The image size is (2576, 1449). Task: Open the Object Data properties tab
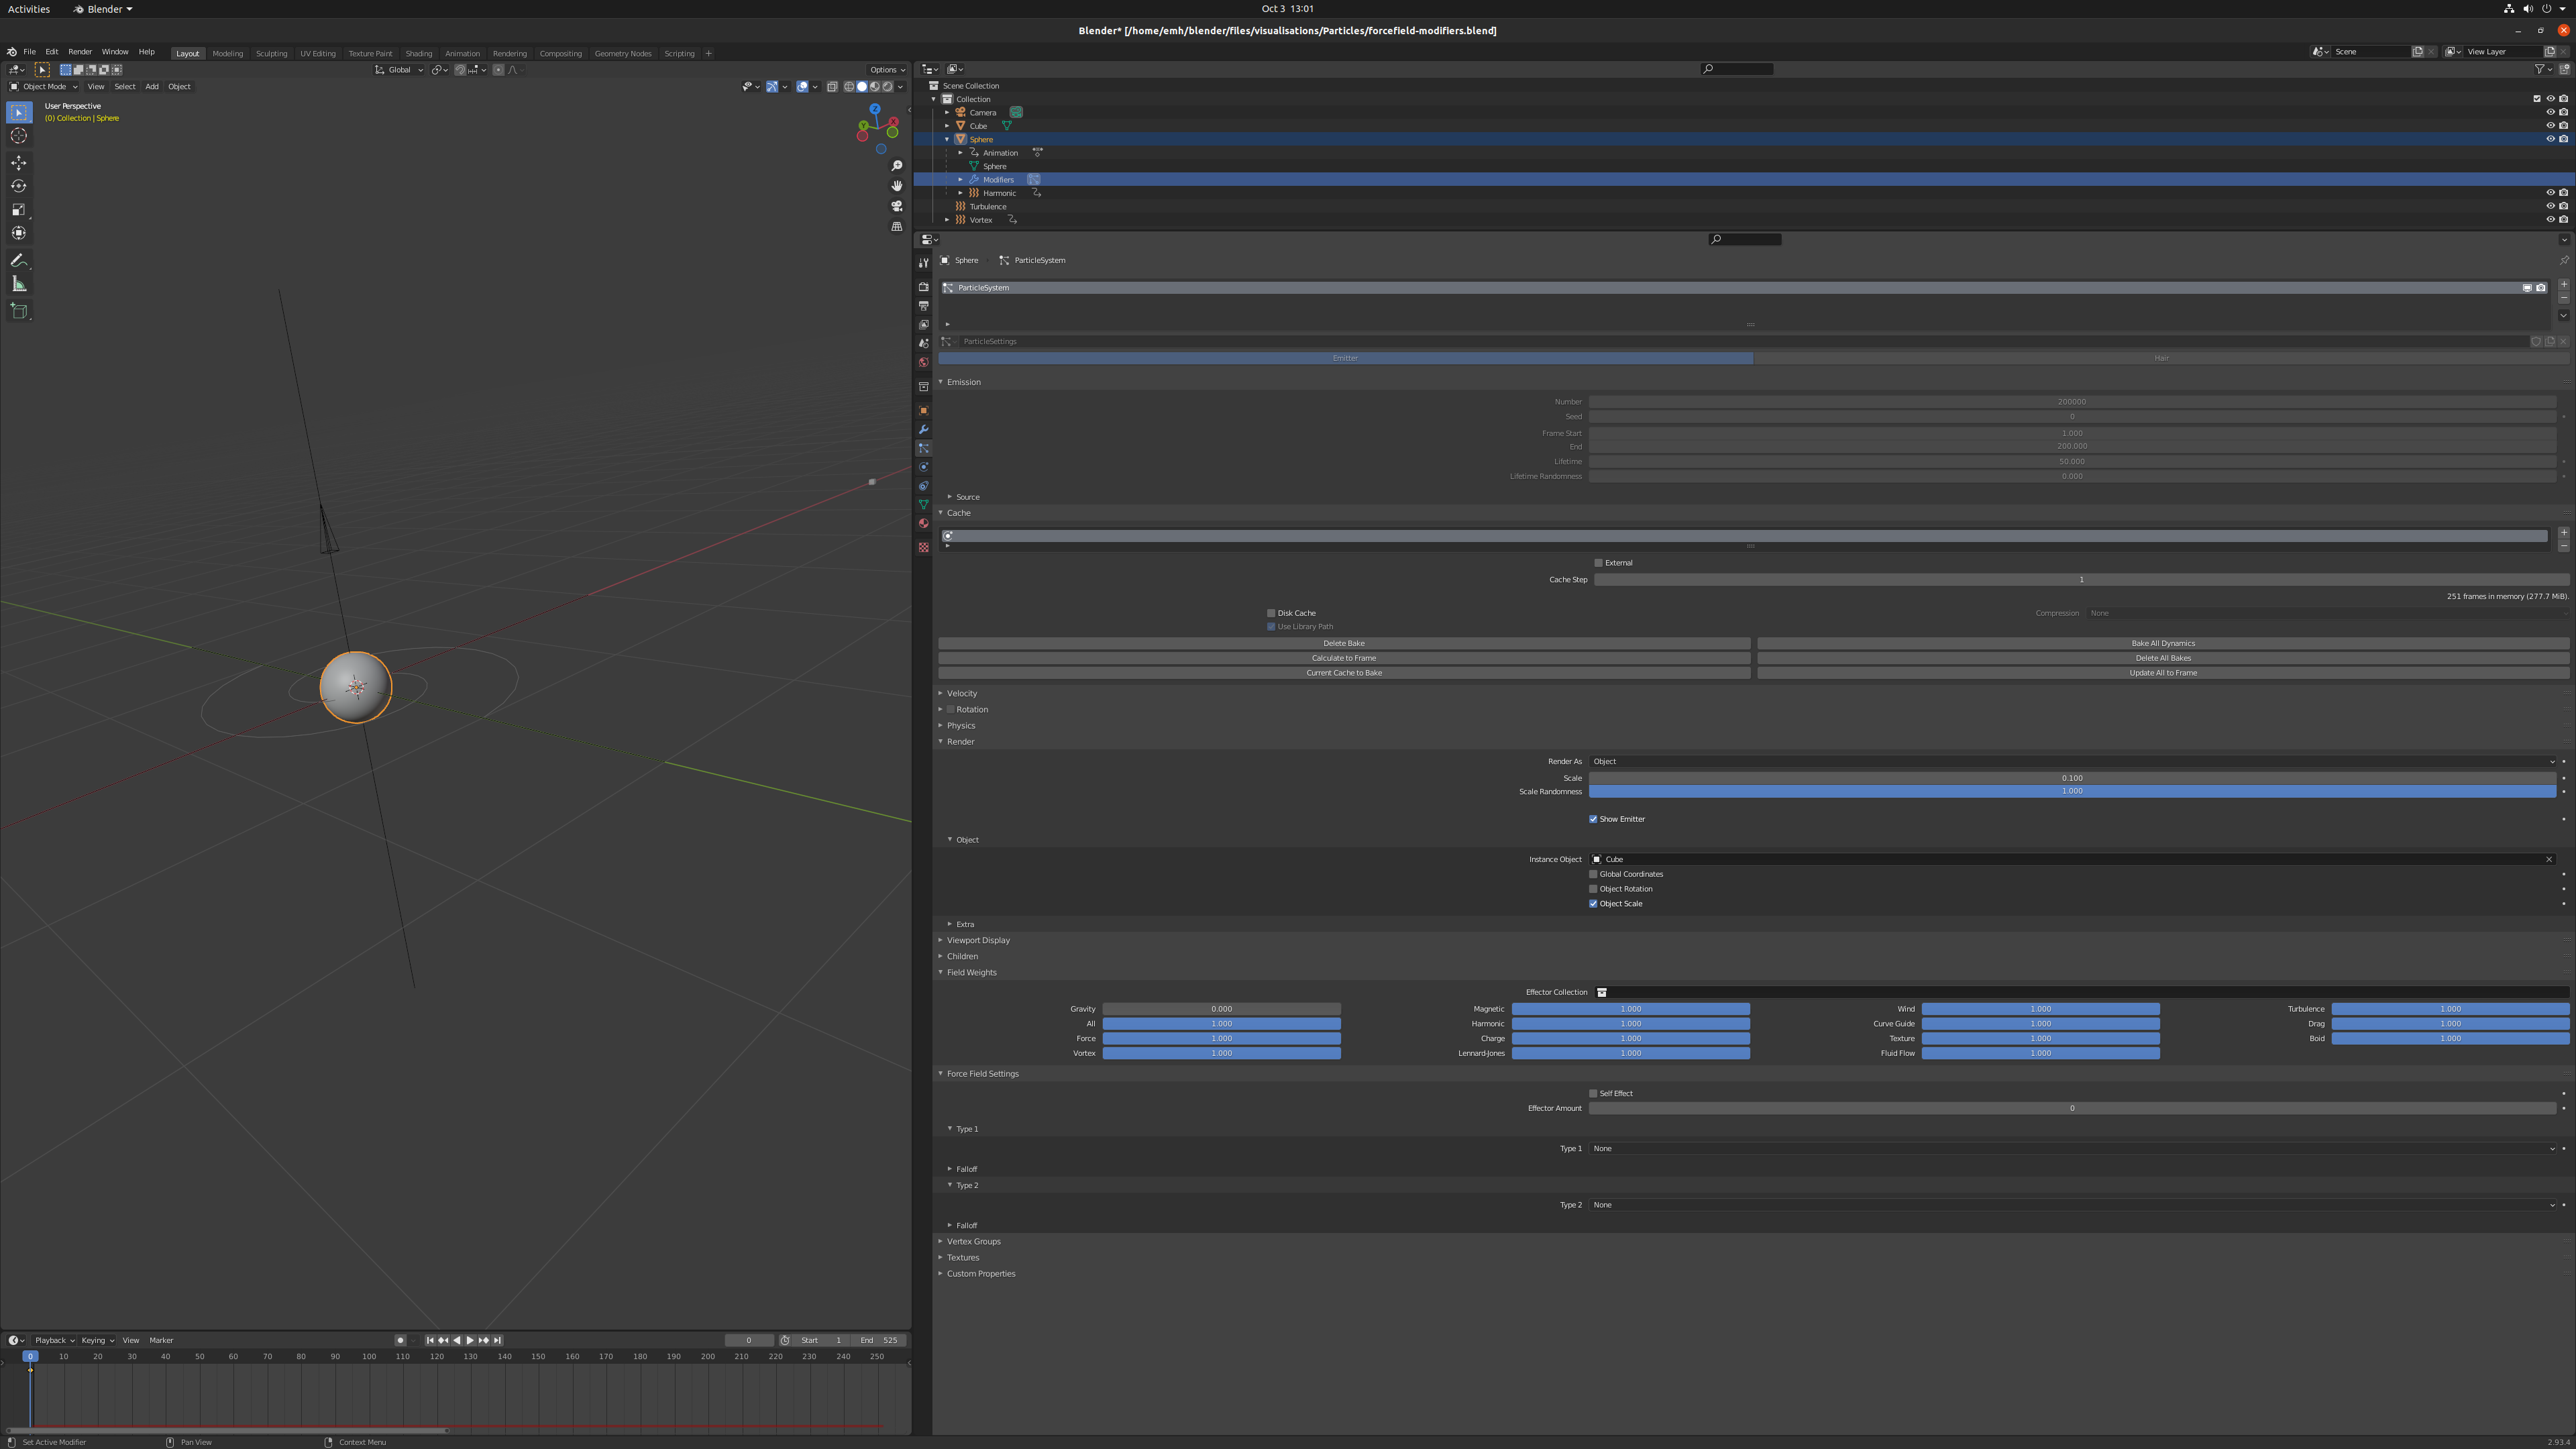click(x=923, y=505)
